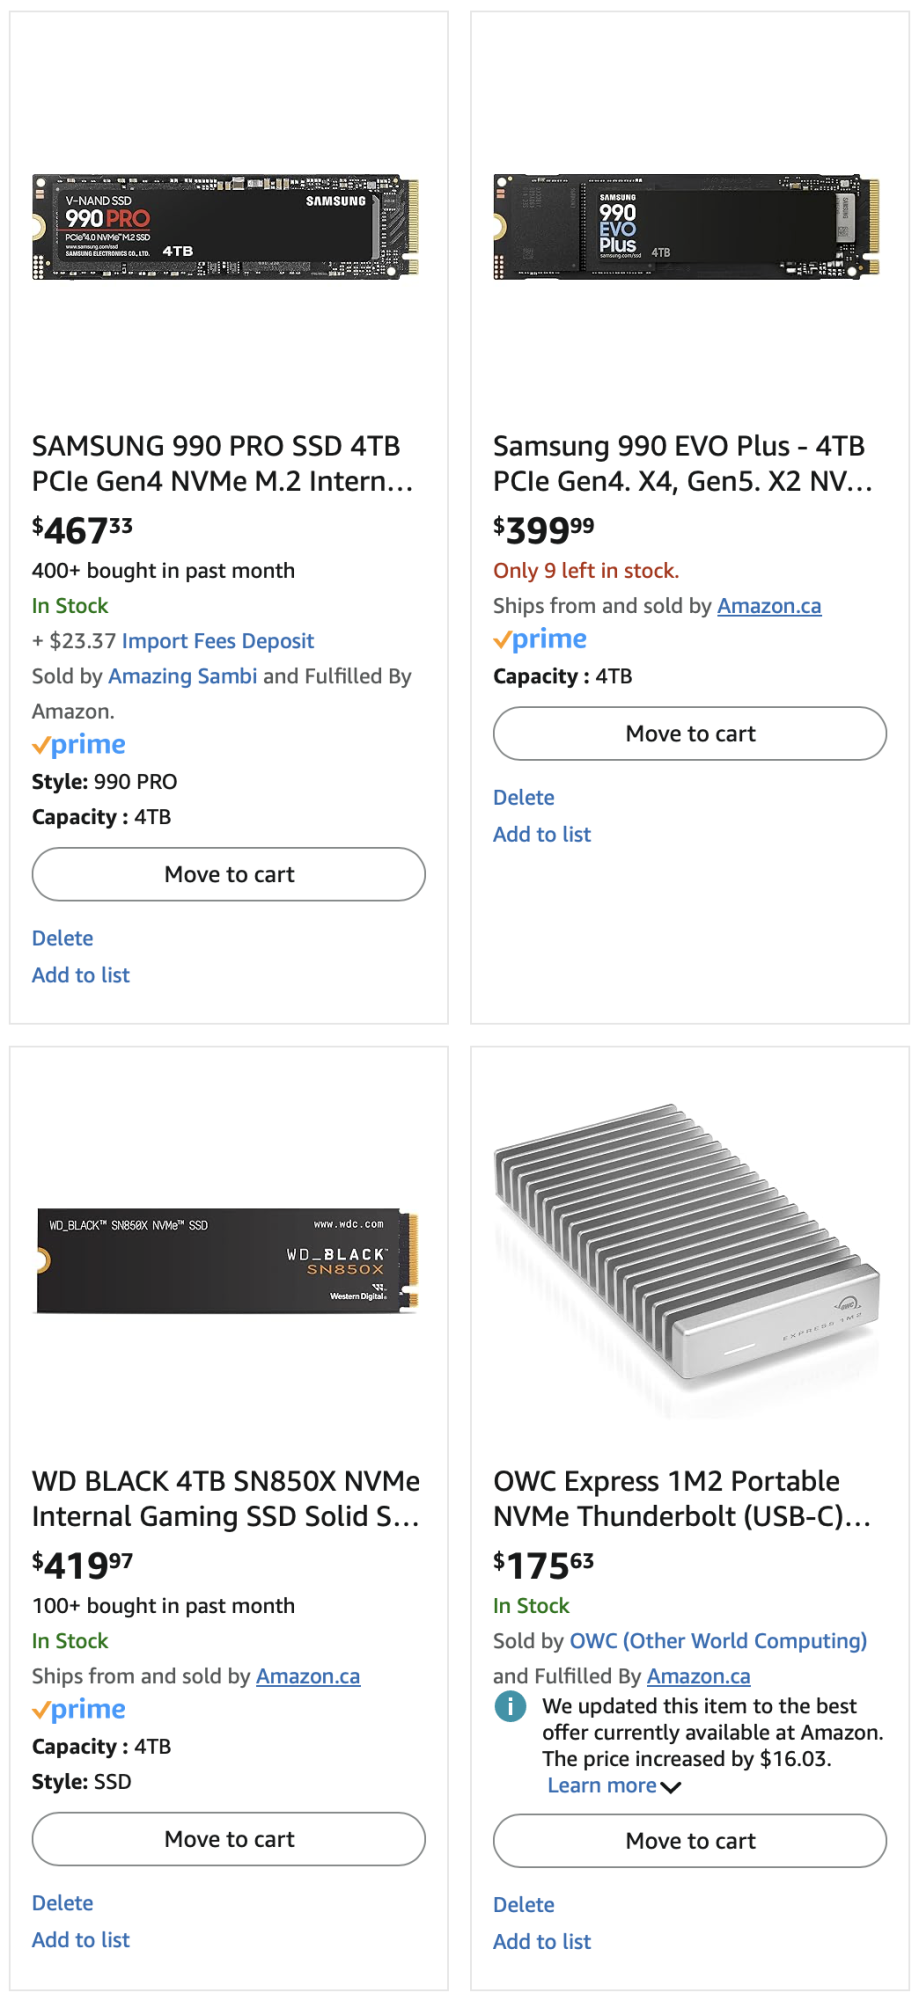Click the info icon beside the price update notice
Image resolution: width=919 pixels, height=2000 pixels.
[510, 1706]
